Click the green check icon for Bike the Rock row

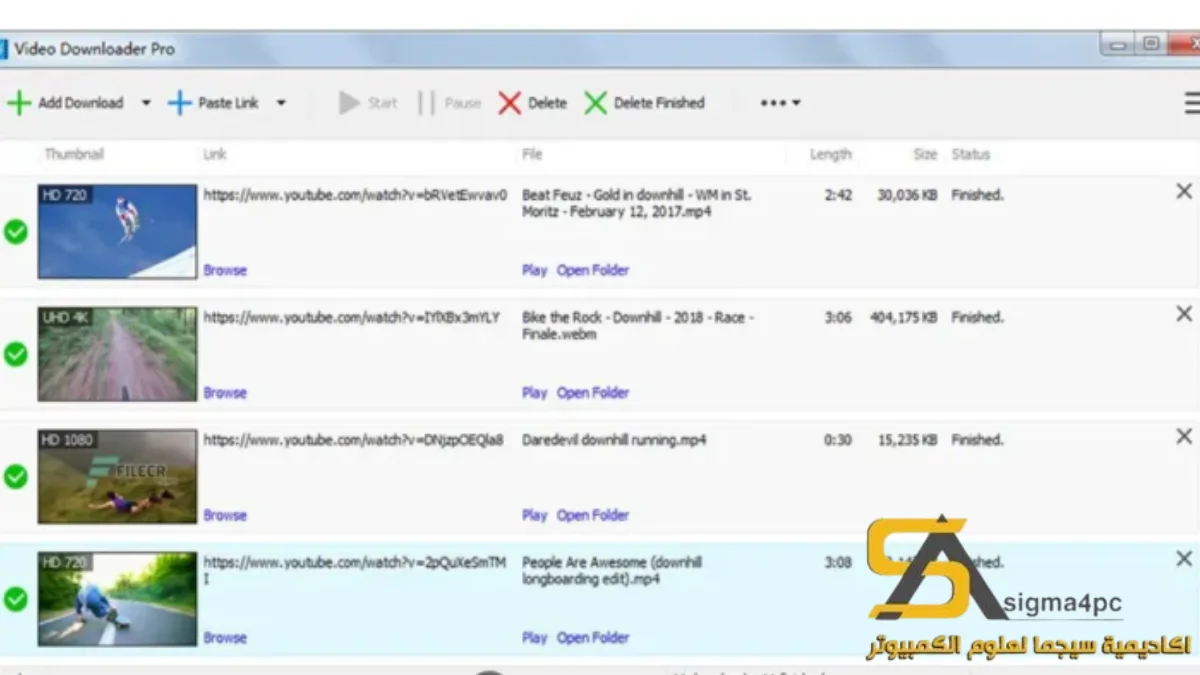(x=16, y=354)
